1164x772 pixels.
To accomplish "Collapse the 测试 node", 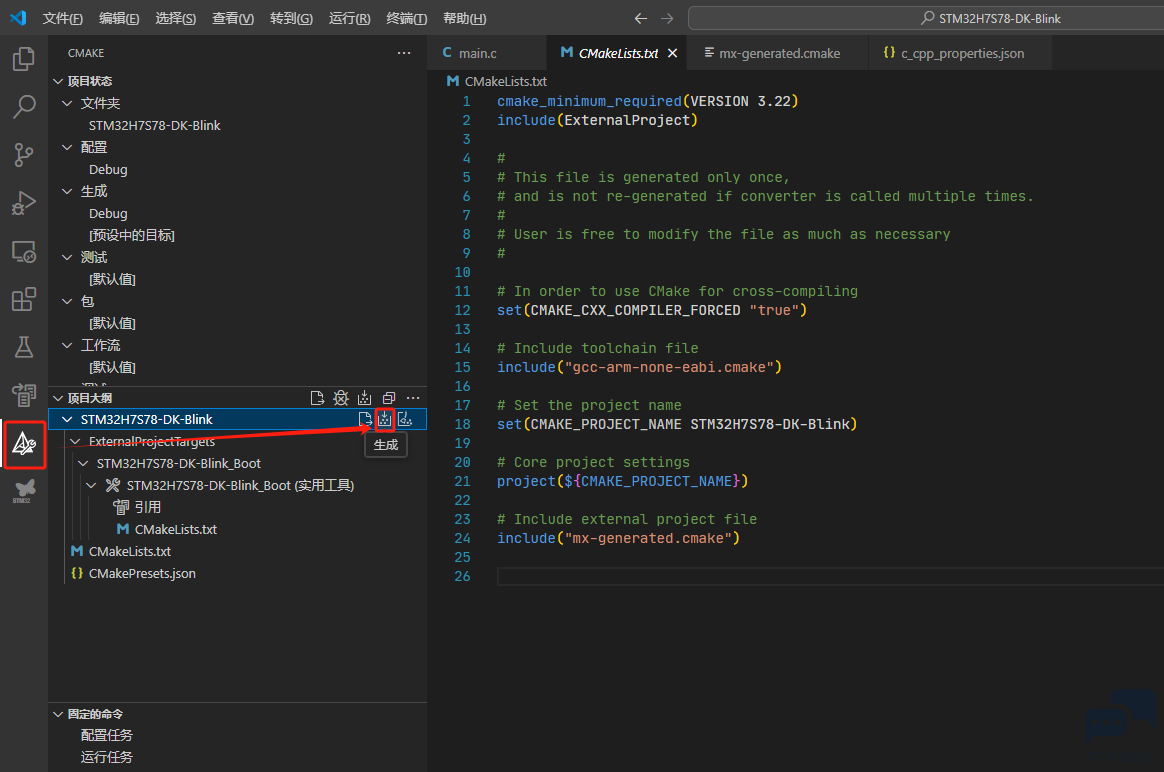I will click(67, 257).
